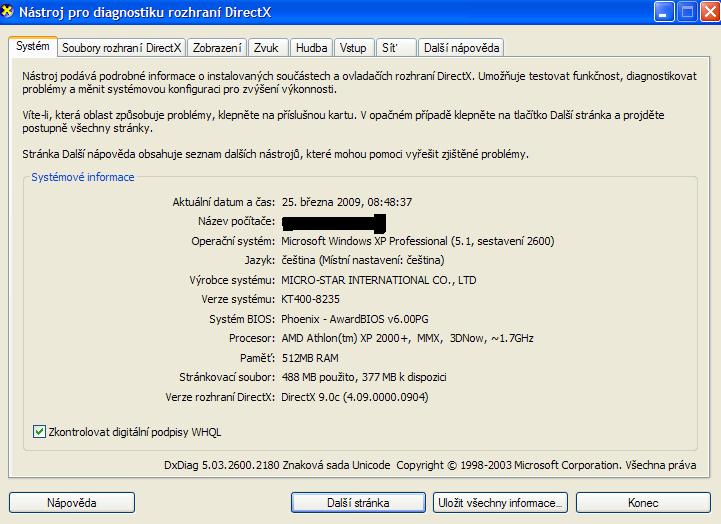This screenshot has height=524, width=721.
Task: Open the Zobrazení tab
Action: pyautogui.click(x=217, y=48)
